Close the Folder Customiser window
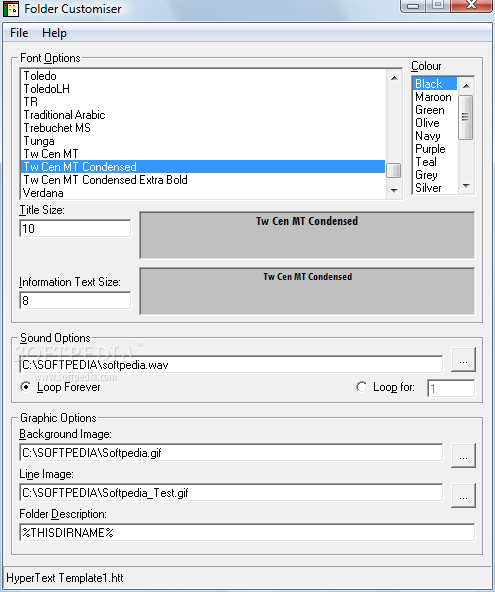Viewport: 495px width, 592px height. click(472, 6)
